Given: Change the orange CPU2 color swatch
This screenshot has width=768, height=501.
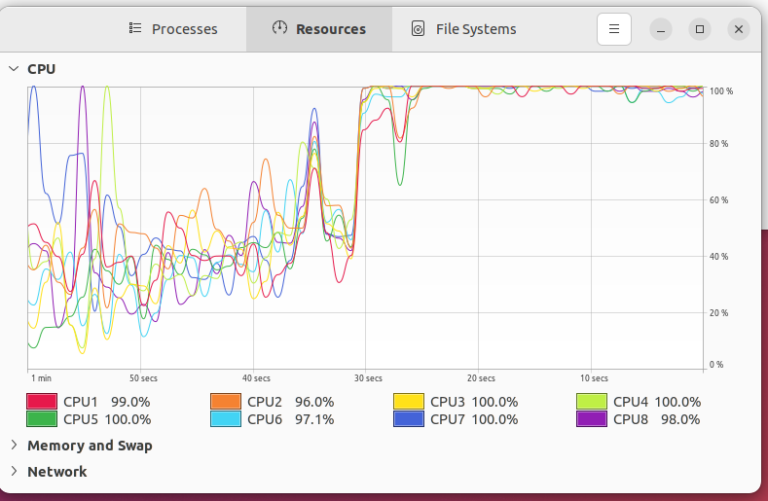Looking at the screenshot, I should click(225, 402).
